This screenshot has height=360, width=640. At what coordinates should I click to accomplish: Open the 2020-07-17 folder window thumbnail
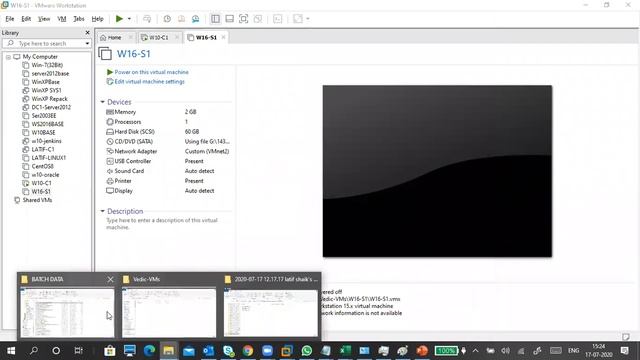click(271, 313)
